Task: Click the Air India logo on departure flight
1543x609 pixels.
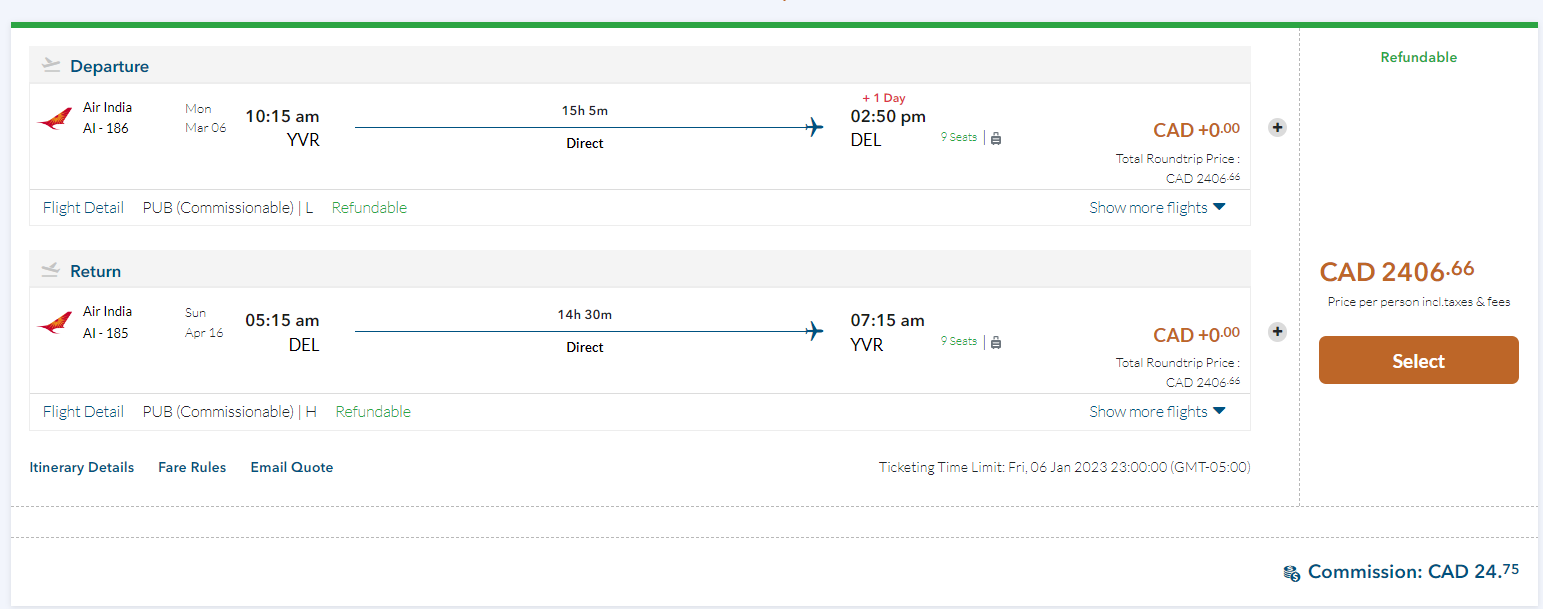Action: click(55, 120)
